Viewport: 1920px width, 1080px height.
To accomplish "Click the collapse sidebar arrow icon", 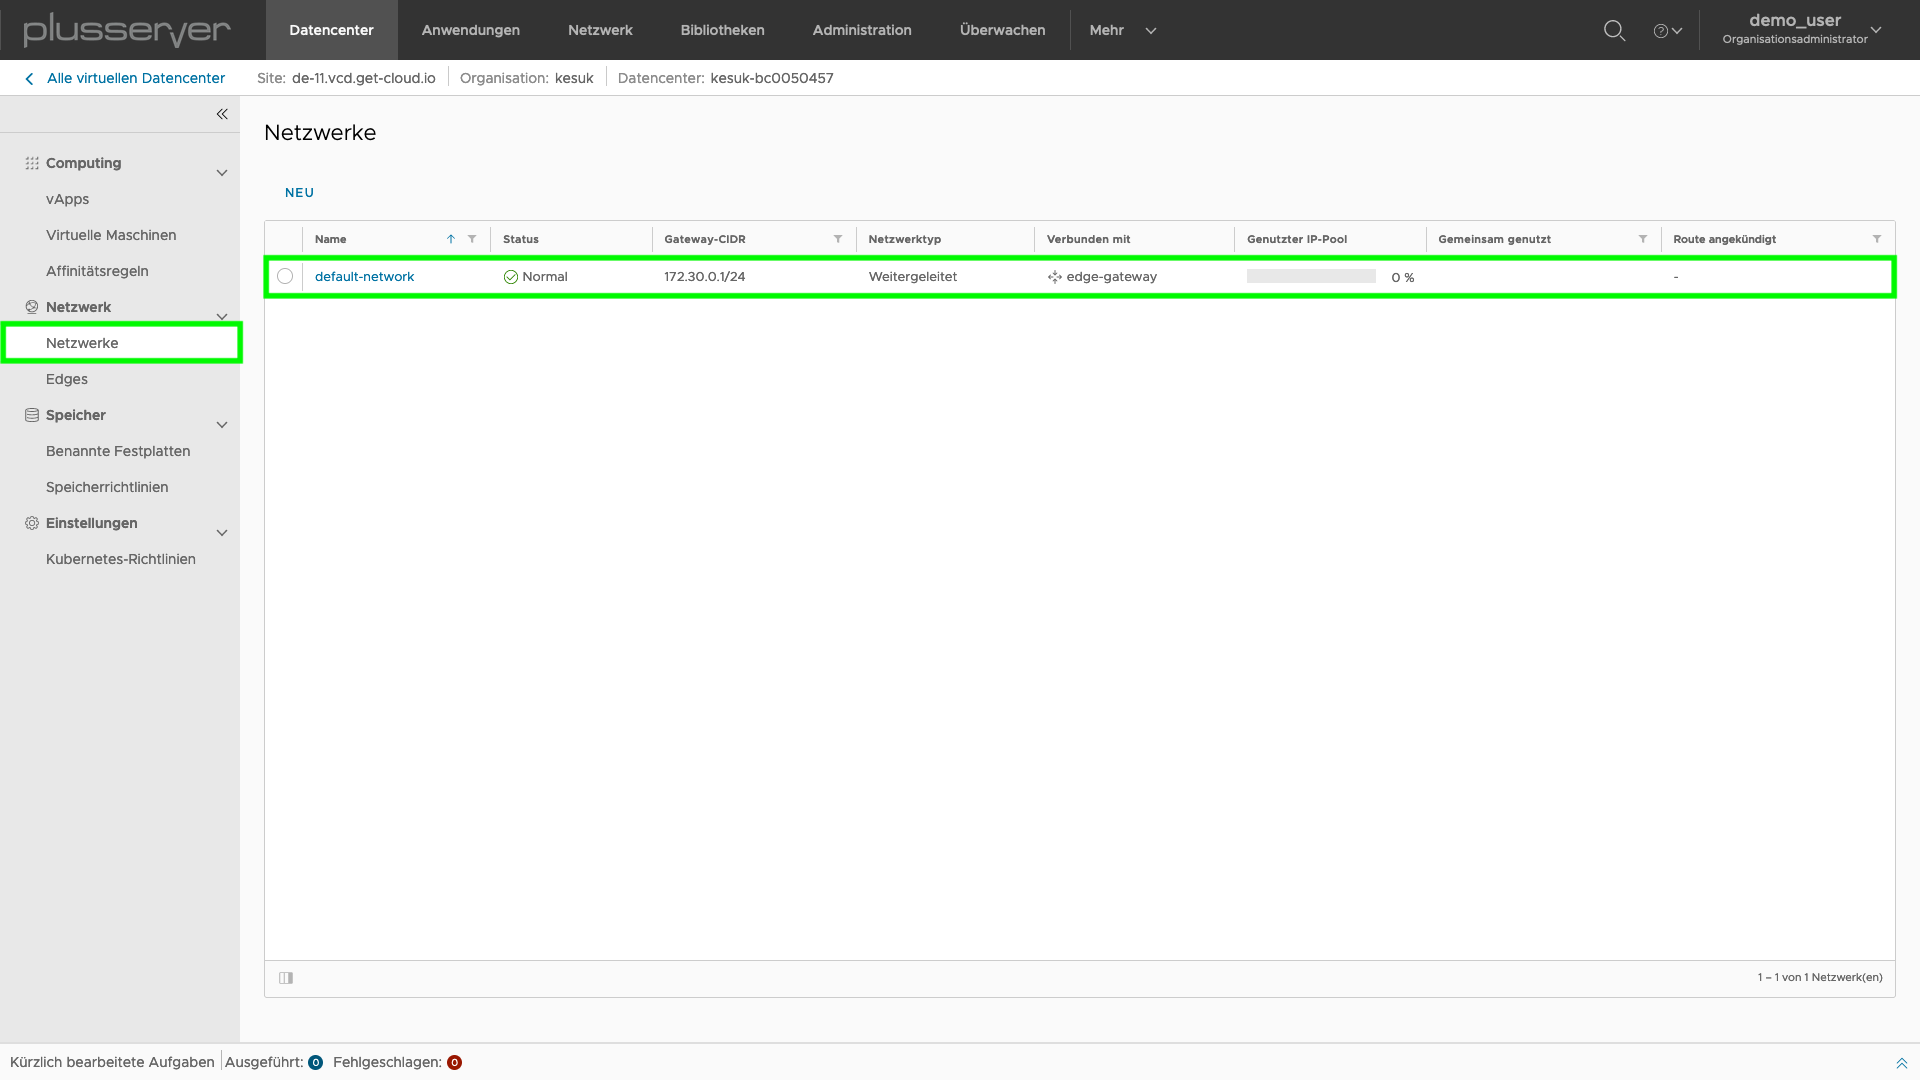I will pyautogui.click(x=222, y=113).
